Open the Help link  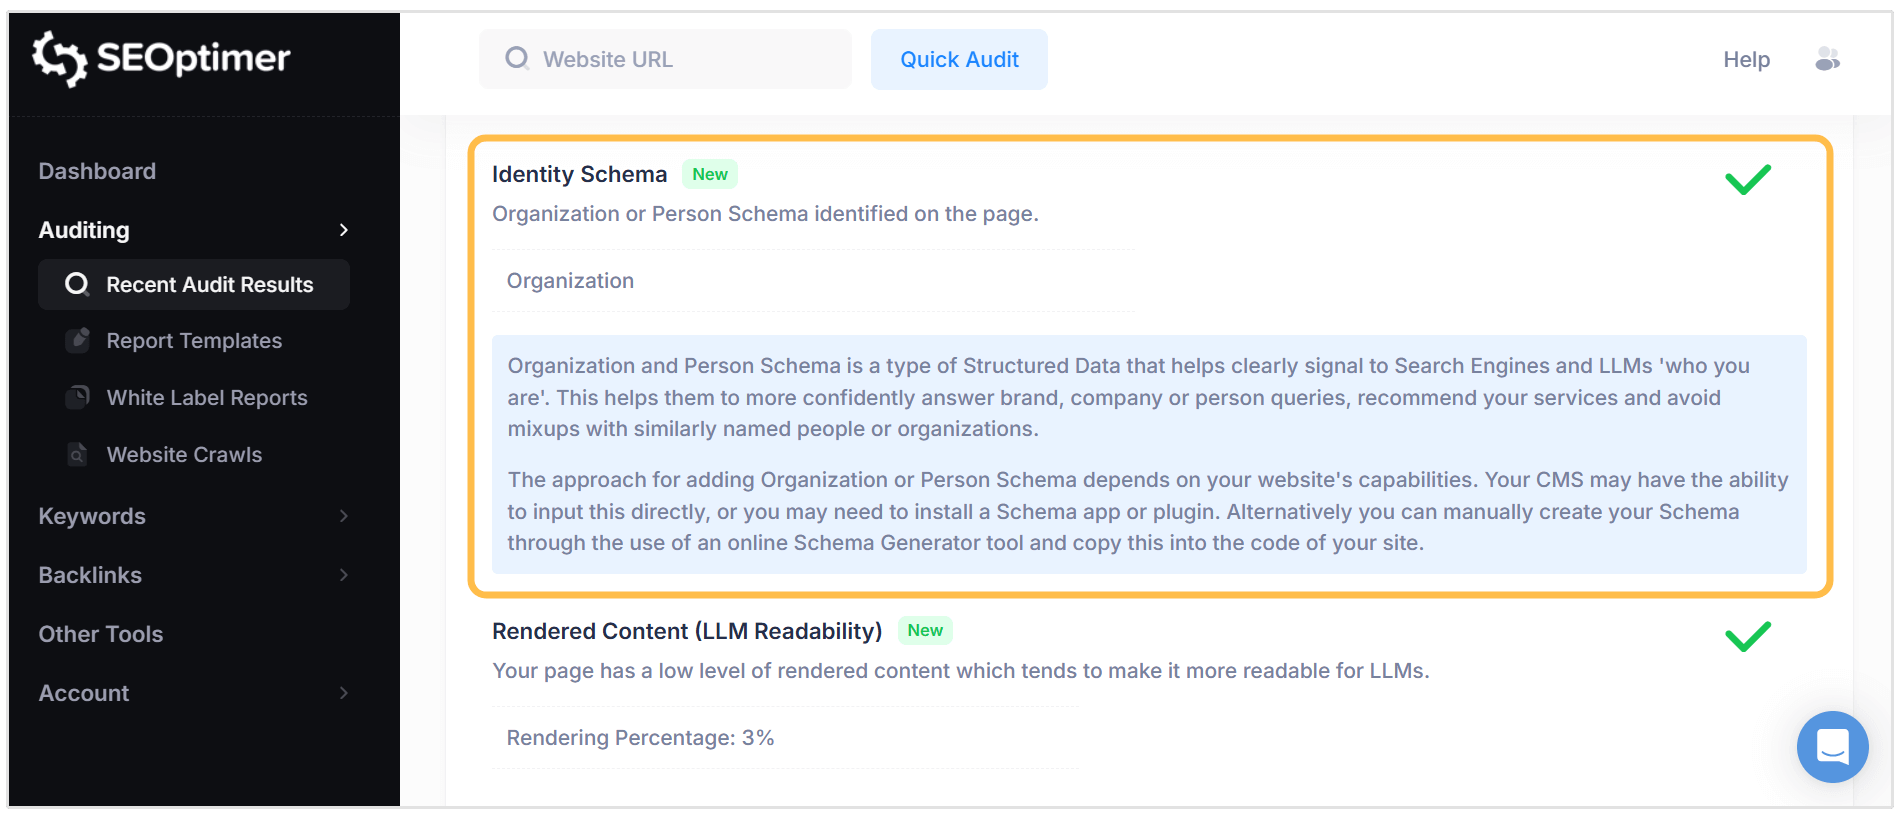pos(1746,59)
